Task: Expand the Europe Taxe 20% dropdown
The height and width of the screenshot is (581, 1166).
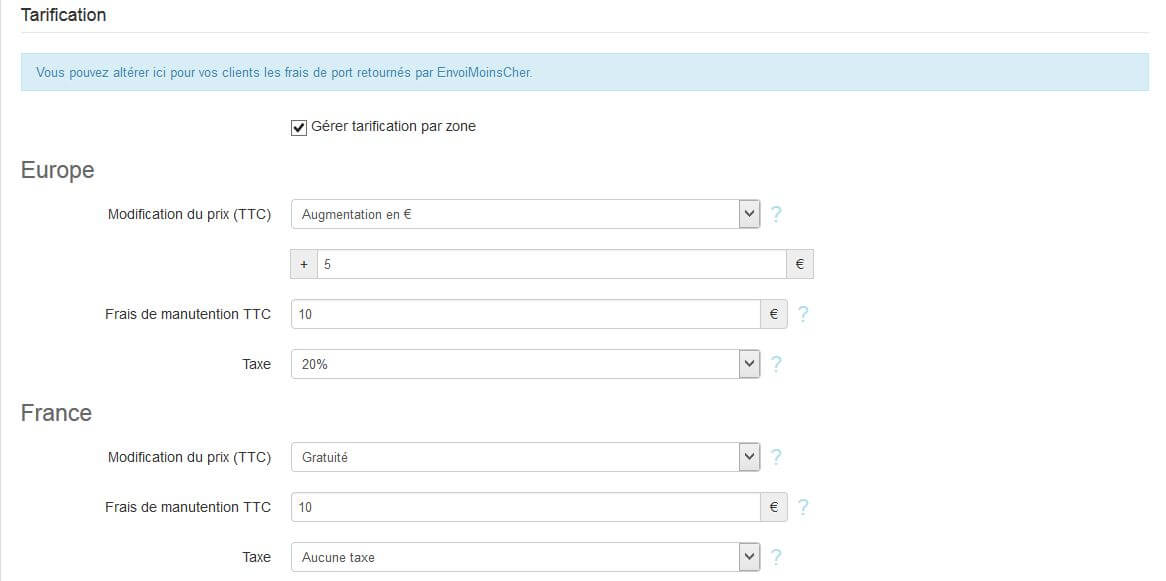Action: pyautogui.click(x=525, y=364)
